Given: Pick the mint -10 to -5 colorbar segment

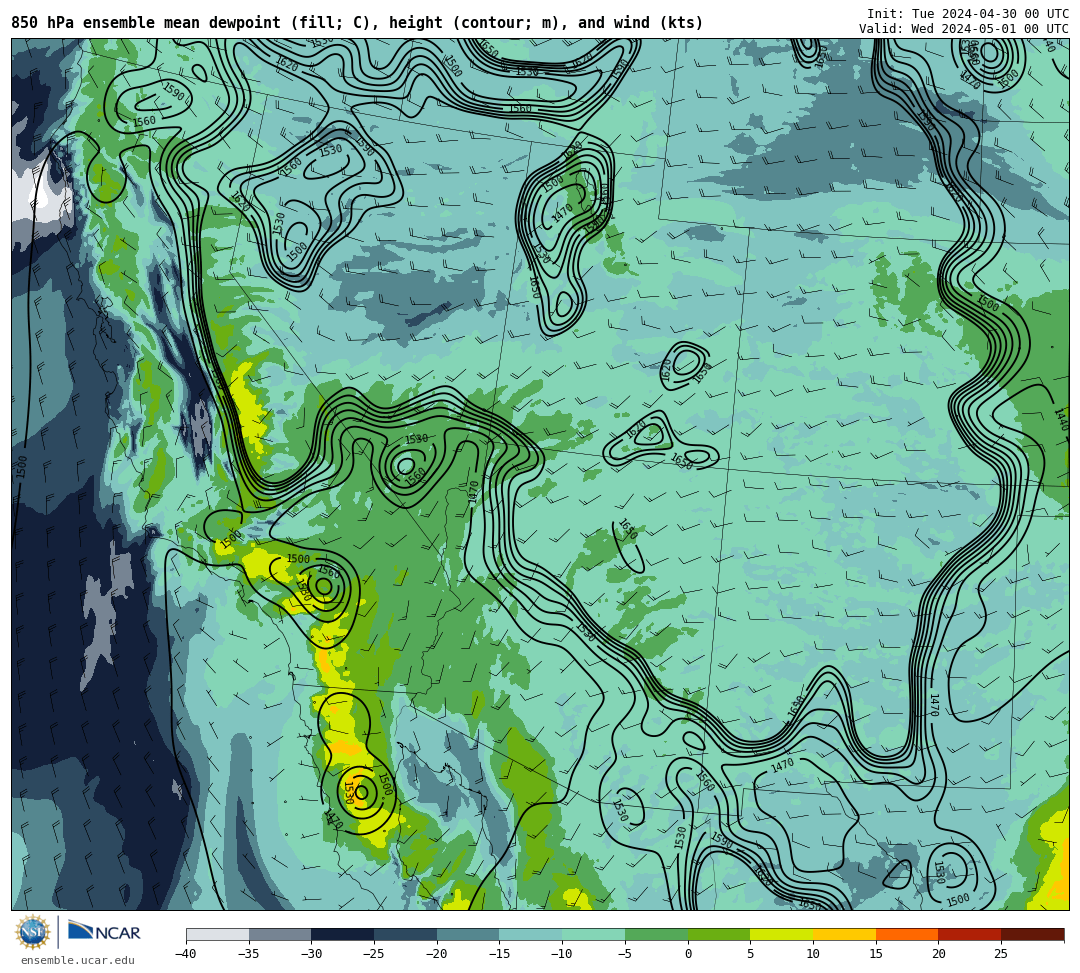Looking at the screenshot, I should tap(594, 934).
